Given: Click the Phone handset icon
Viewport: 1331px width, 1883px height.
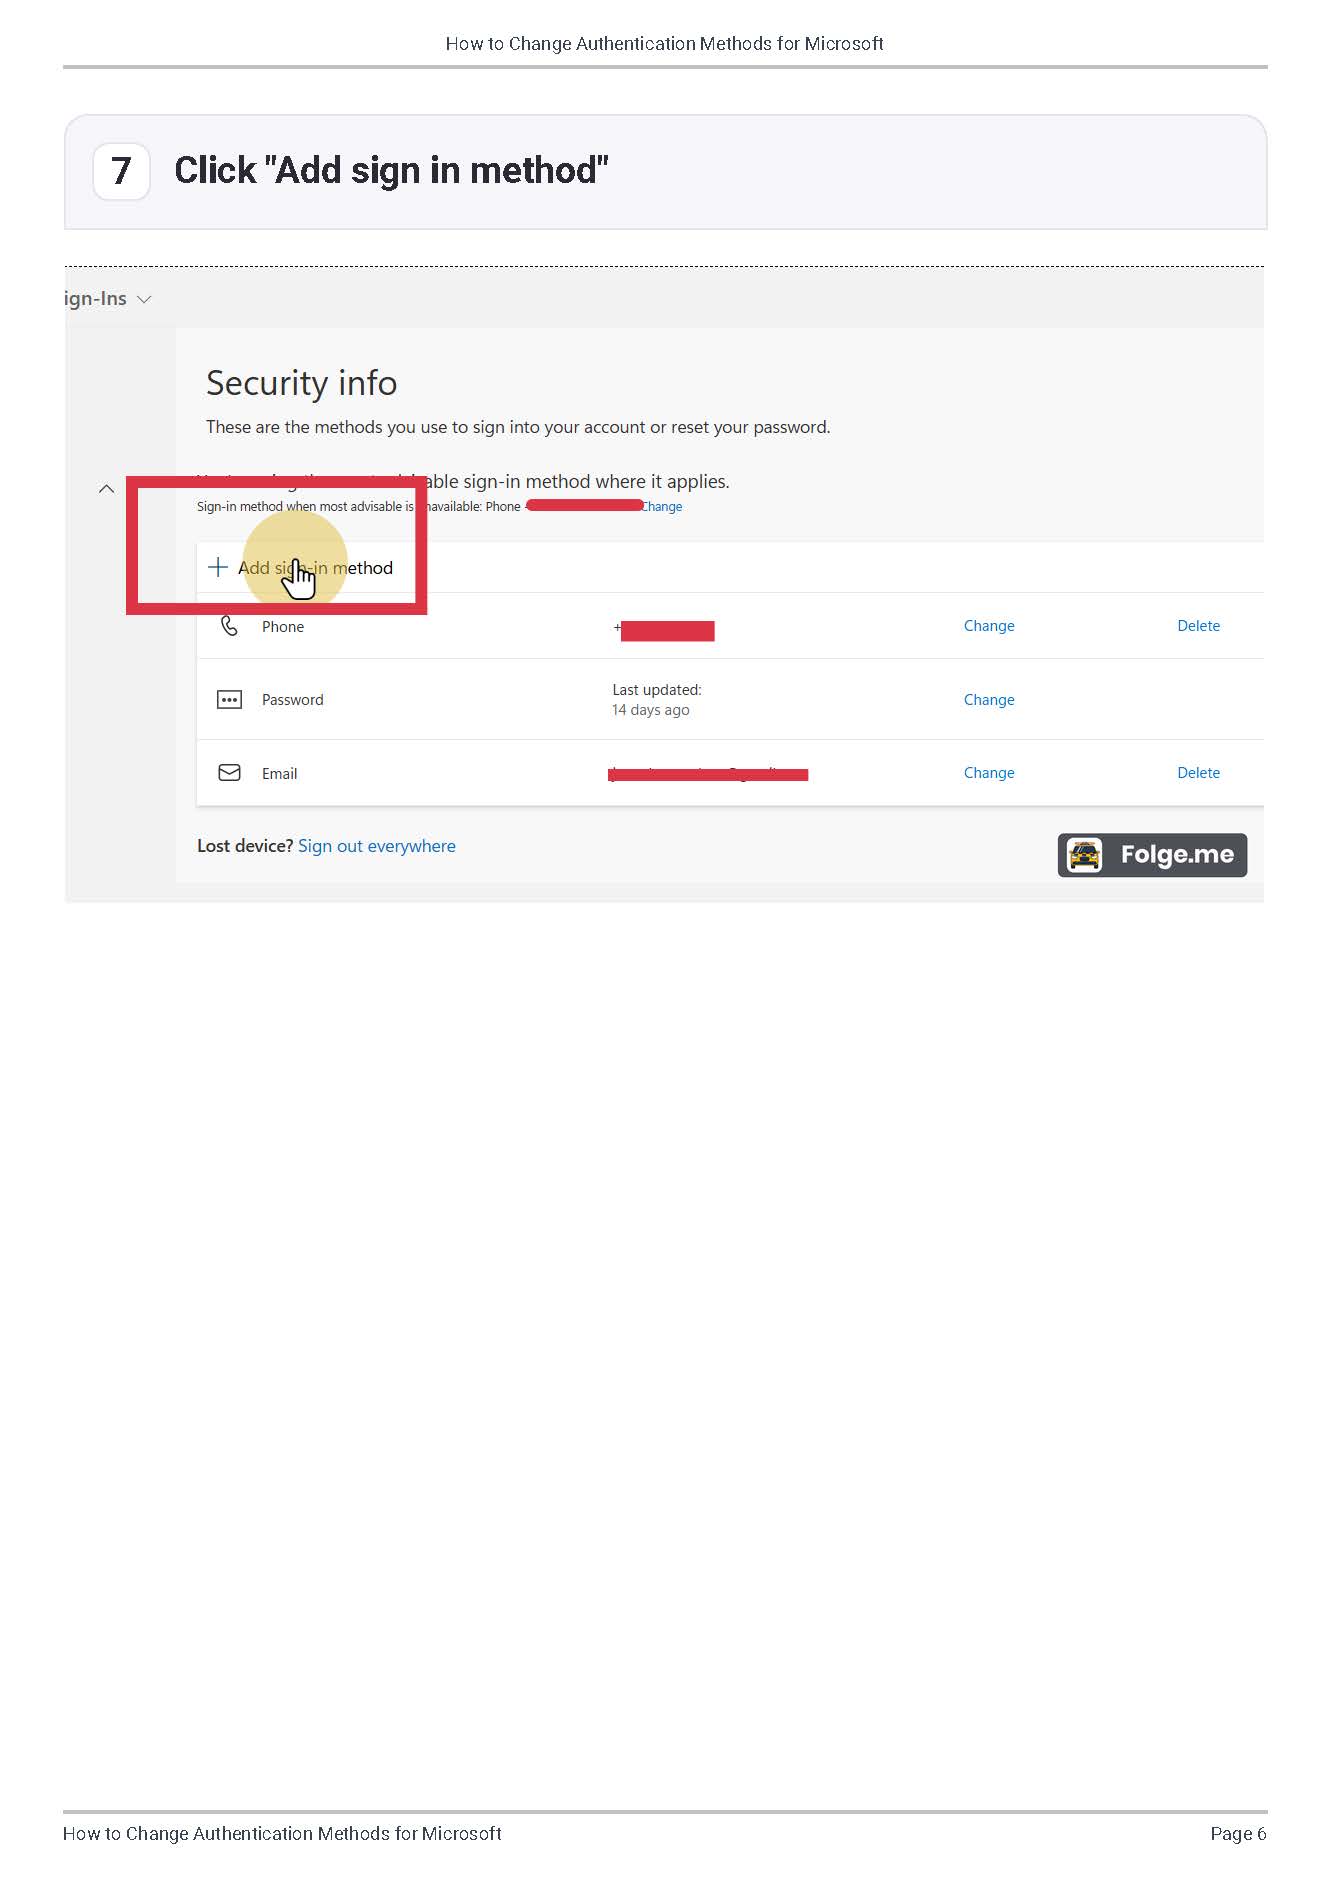Looking at the screenshot, I should click(x=229, y=626).
